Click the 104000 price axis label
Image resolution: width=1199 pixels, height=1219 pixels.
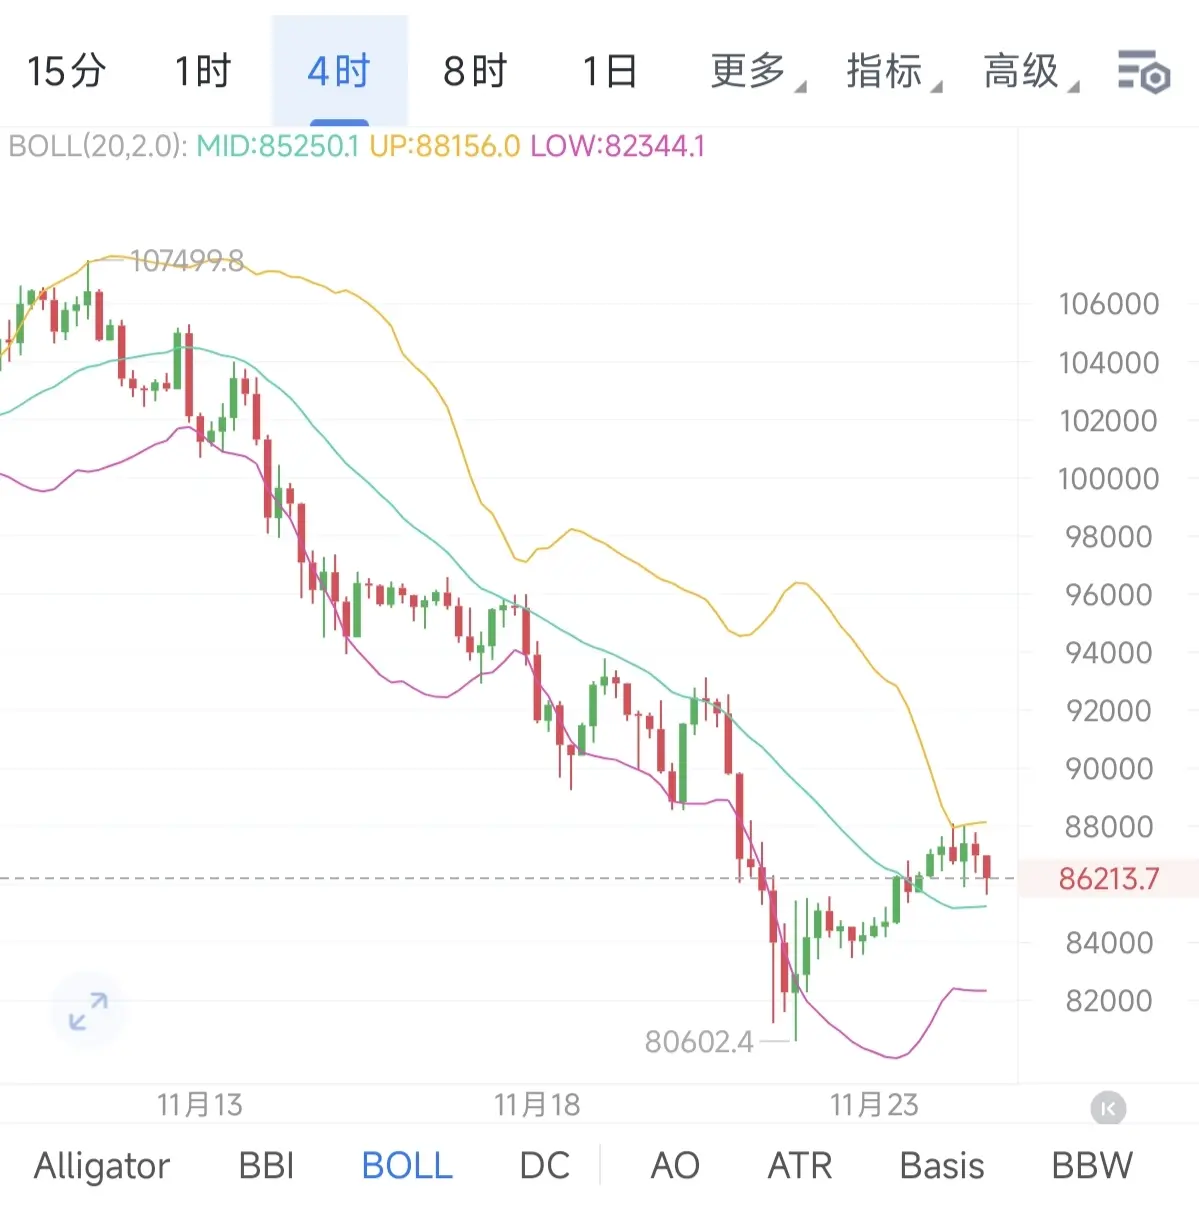[x=1109, y=362]
